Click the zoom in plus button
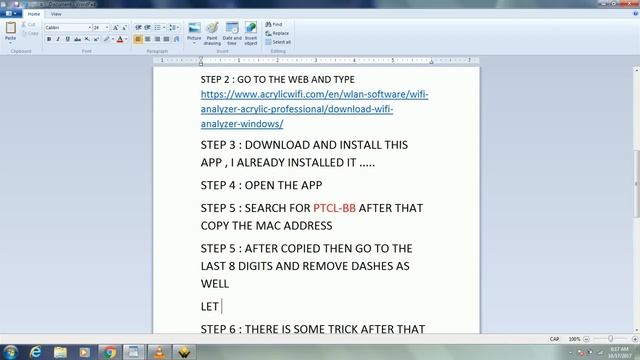This screenshot has width=640, height=360. point(635,339)
